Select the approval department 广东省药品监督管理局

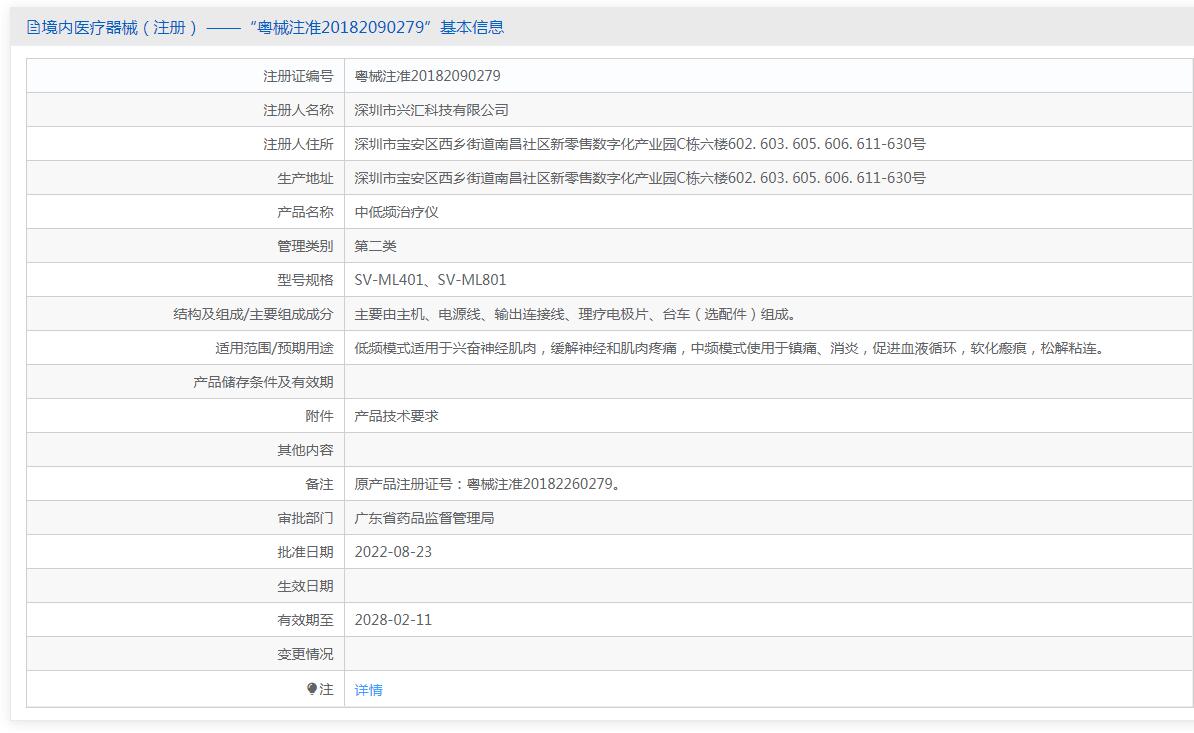[x=424, y=518]
